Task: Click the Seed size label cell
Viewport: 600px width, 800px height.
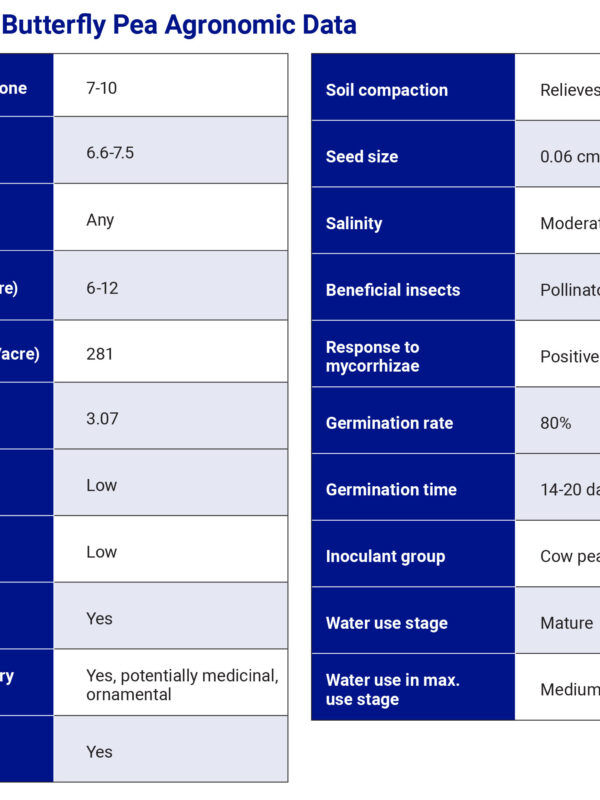Action: coord(362,157)
